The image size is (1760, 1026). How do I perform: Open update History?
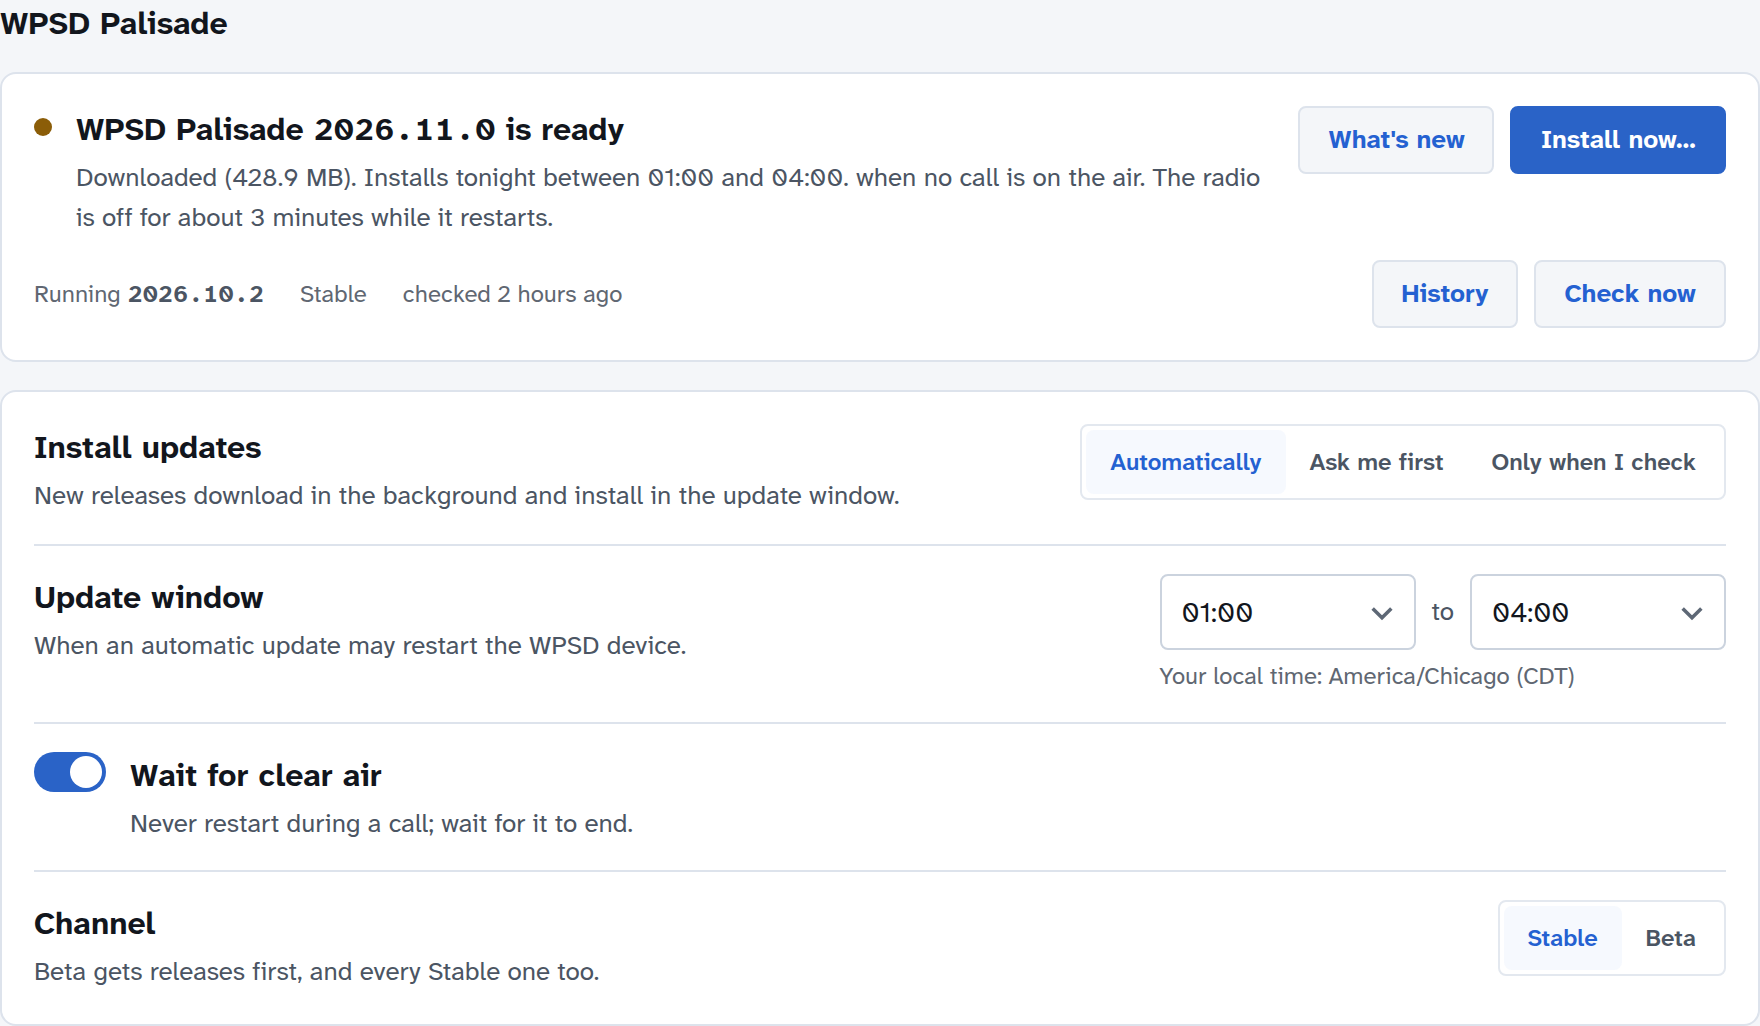coord(1444,294)
